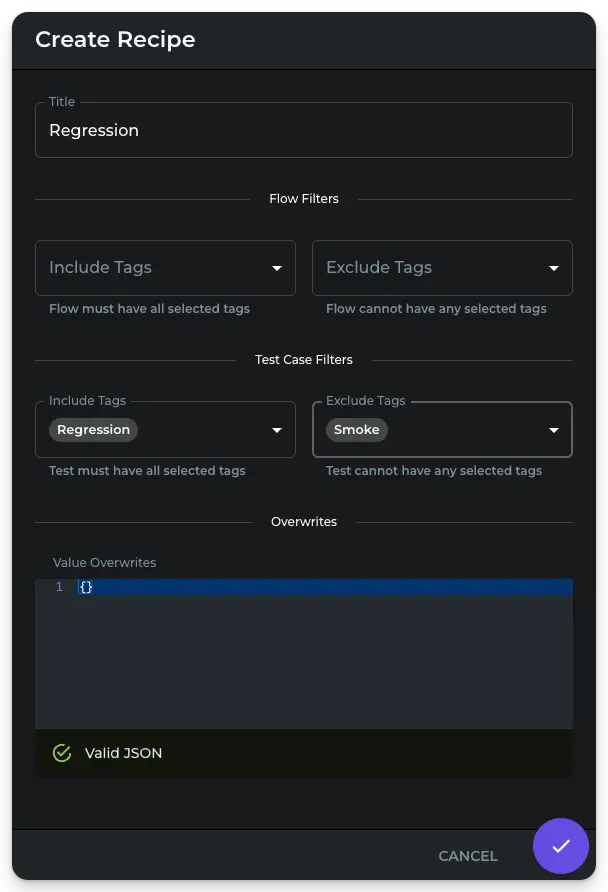This screenshot has width=608, height=892.
Task: Click the Value Overwrites label
Action: [104, 563]
